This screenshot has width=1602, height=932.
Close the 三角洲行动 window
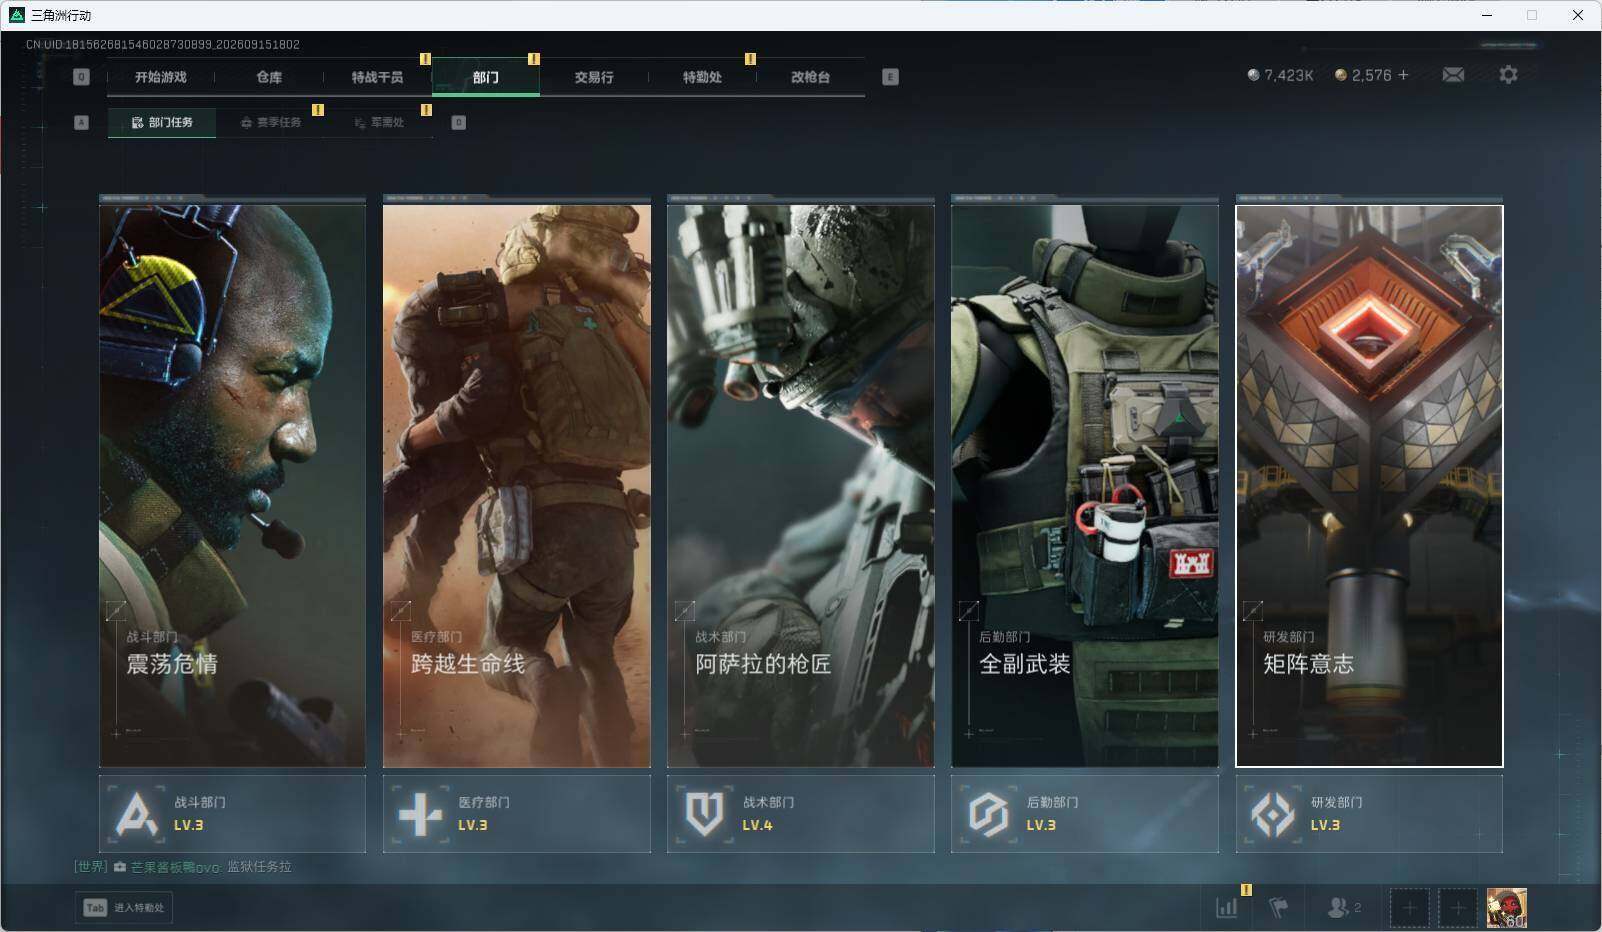[1578, 15]
